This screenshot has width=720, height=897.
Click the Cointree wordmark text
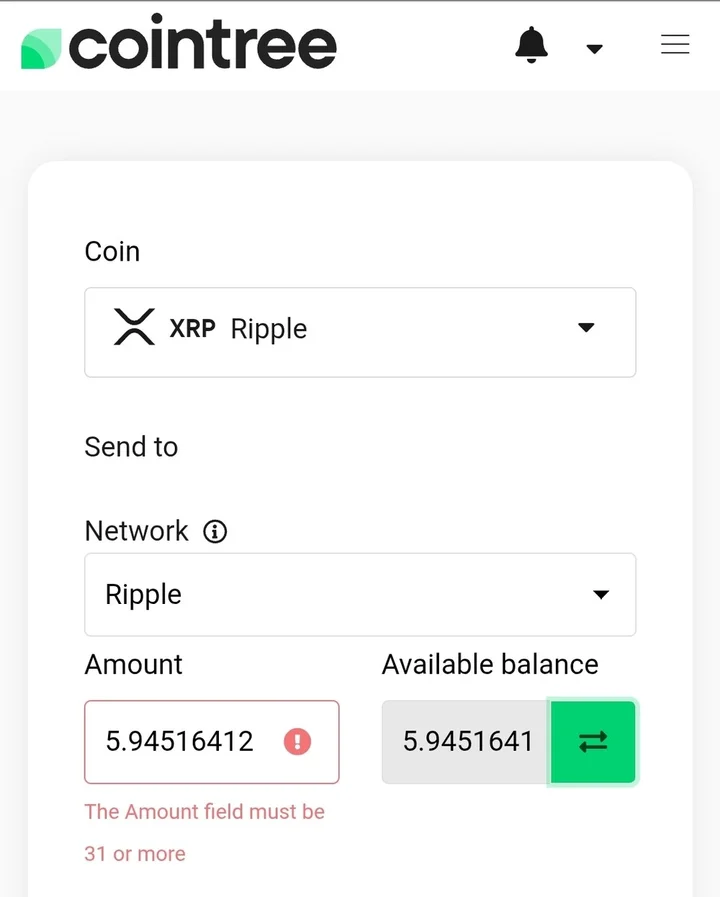203,45
